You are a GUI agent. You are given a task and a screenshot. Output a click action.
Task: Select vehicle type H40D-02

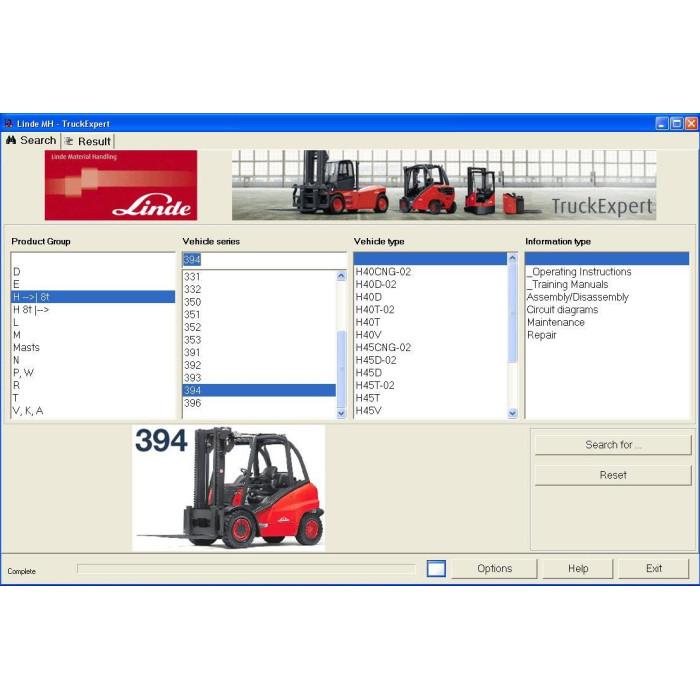(430, 284)
